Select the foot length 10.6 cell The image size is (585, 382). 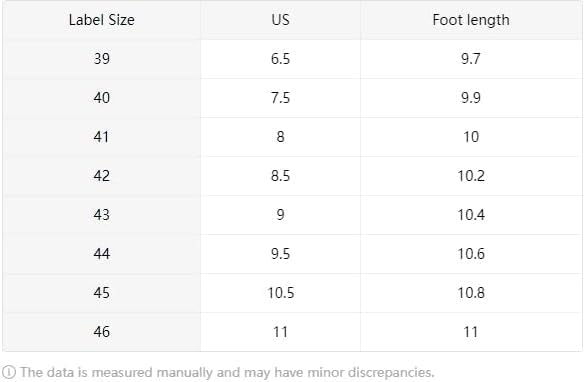tap(471, 254)
